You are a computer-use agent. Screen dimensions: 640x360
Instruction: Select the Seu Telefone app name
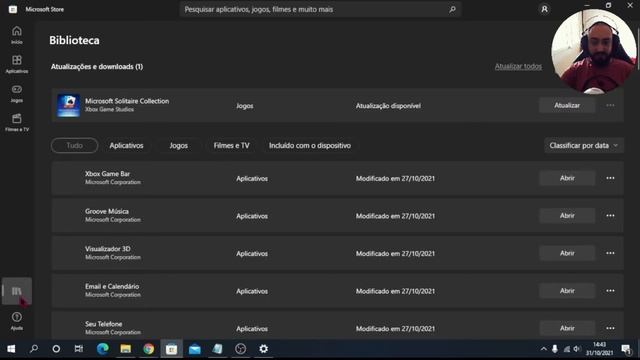point(104,324)
